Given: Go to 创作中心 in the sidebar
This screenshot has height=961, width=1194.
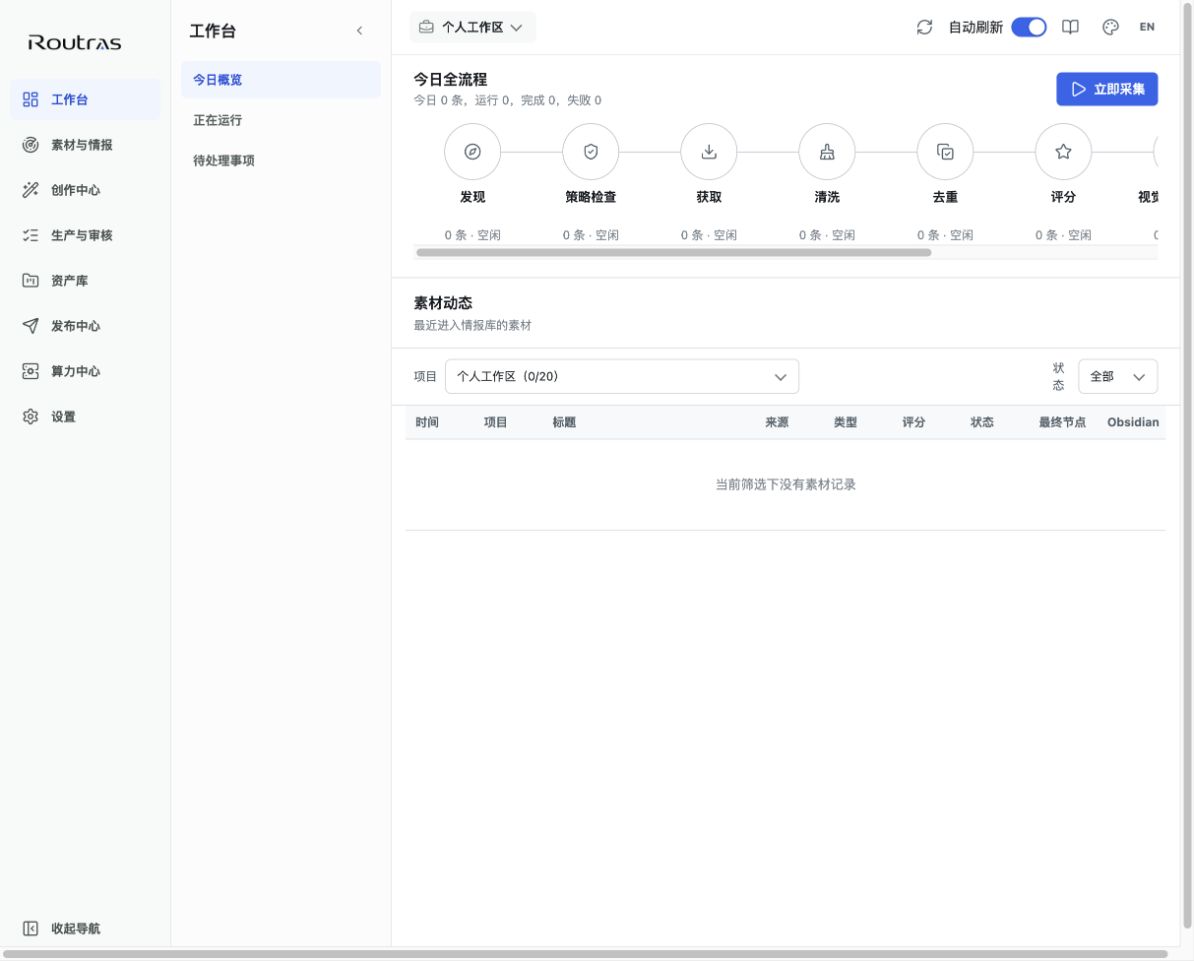Looking at the screenshot, I should 85,190.
